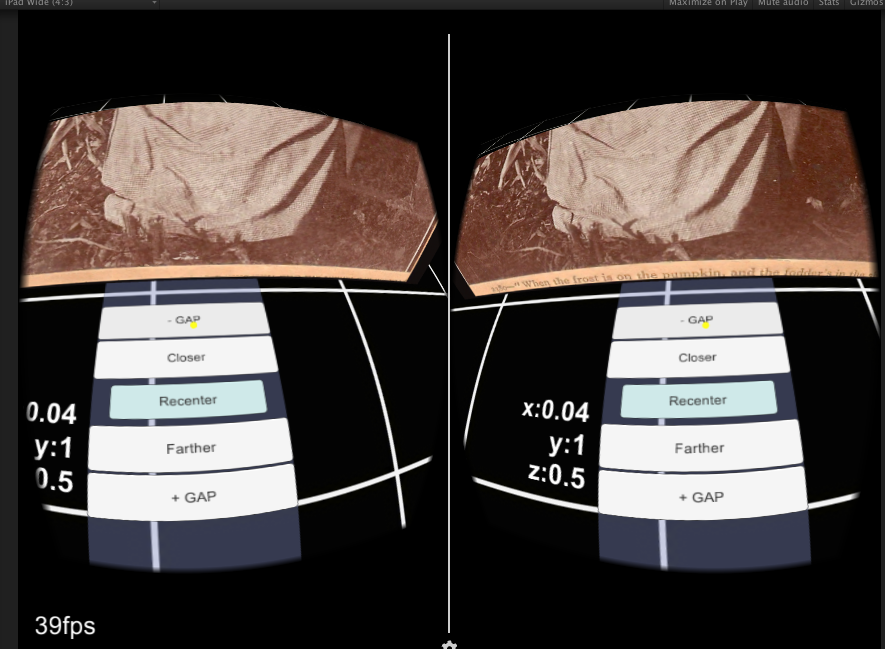
Task: Select 'Recenter' in the right eye view
Action: tap(698, 400)
